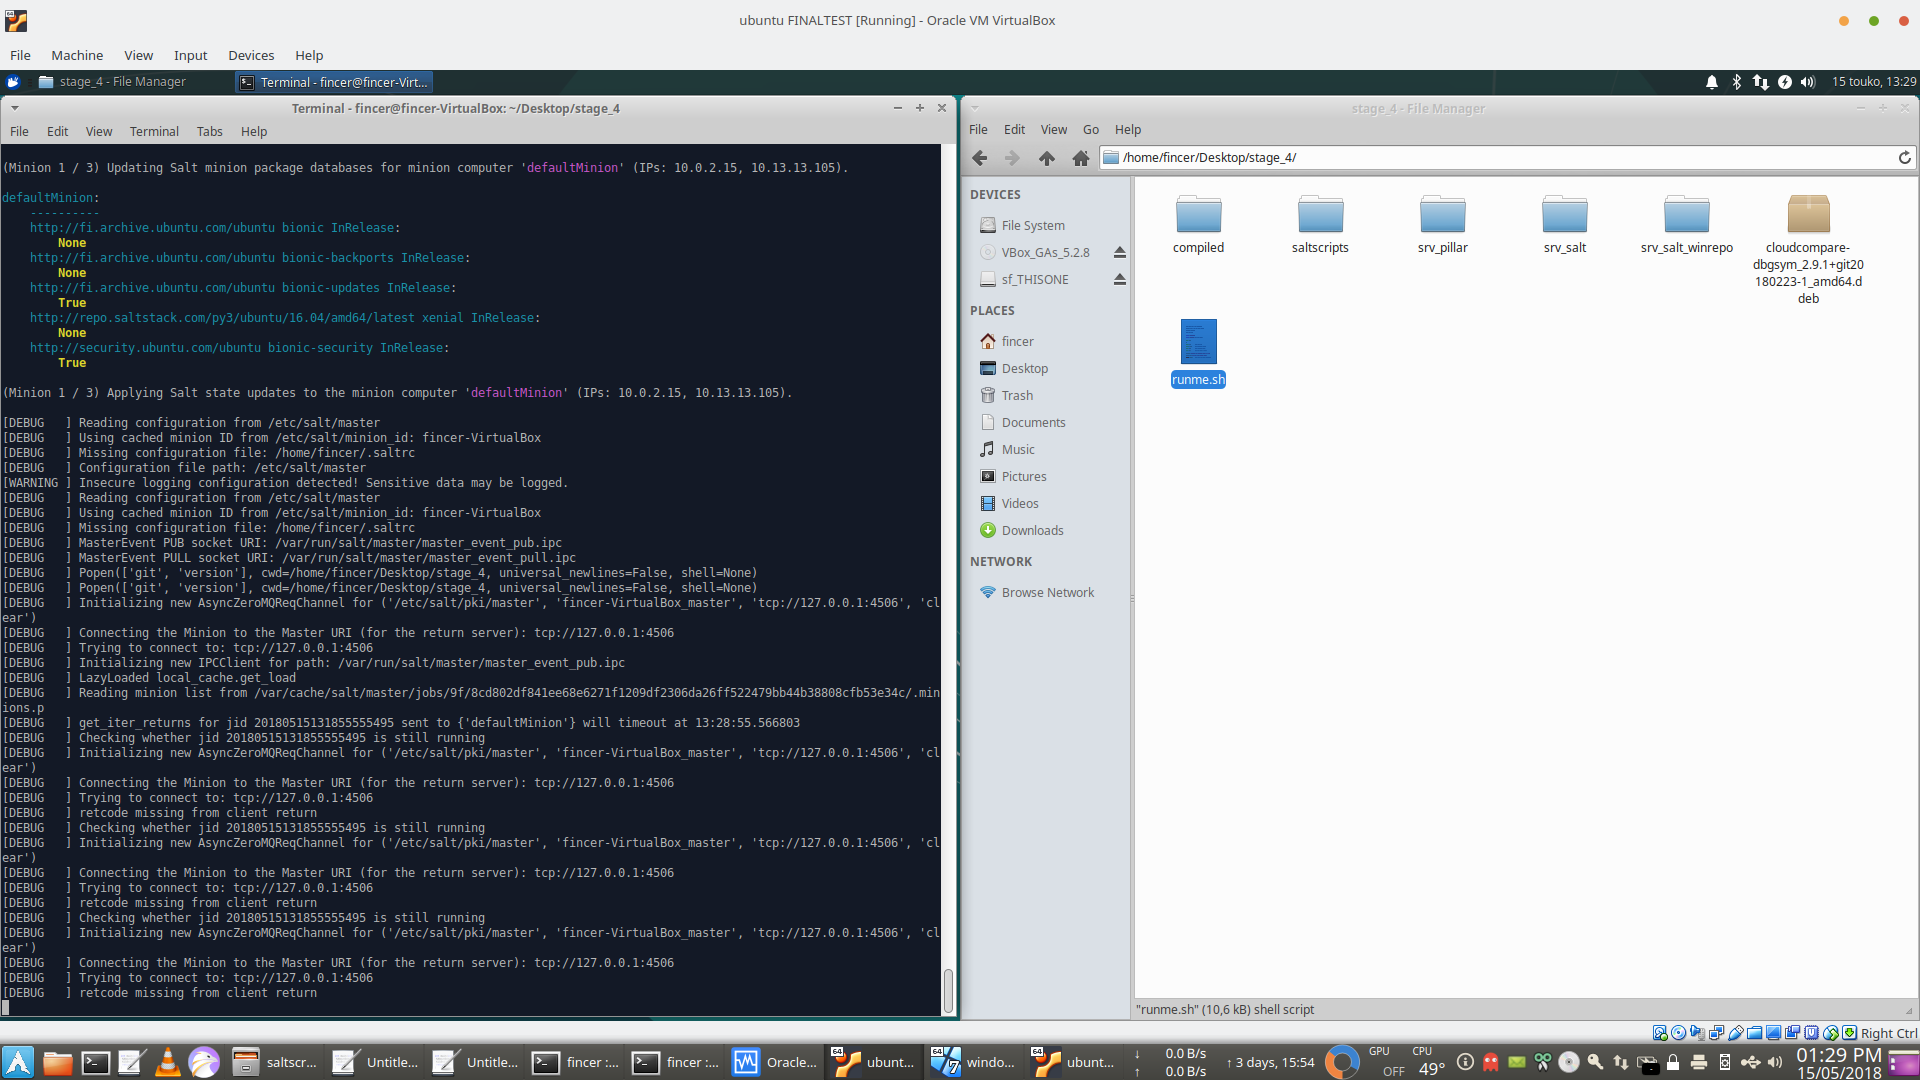Image resolution: width=1920 pixels, height=1080 pixels.
Task: Switch to stage_4 File Manager panel button
Action: point(112,82)
